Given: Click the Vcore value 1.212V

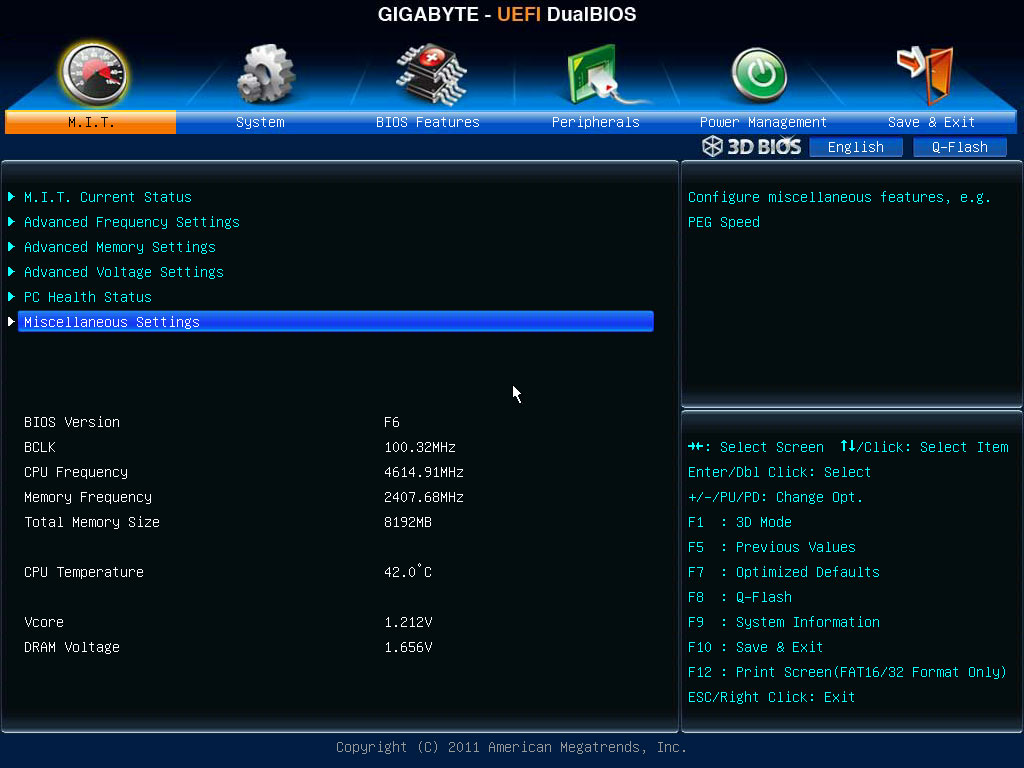Looking at the screenshot, I should click(x=408, y=622).
